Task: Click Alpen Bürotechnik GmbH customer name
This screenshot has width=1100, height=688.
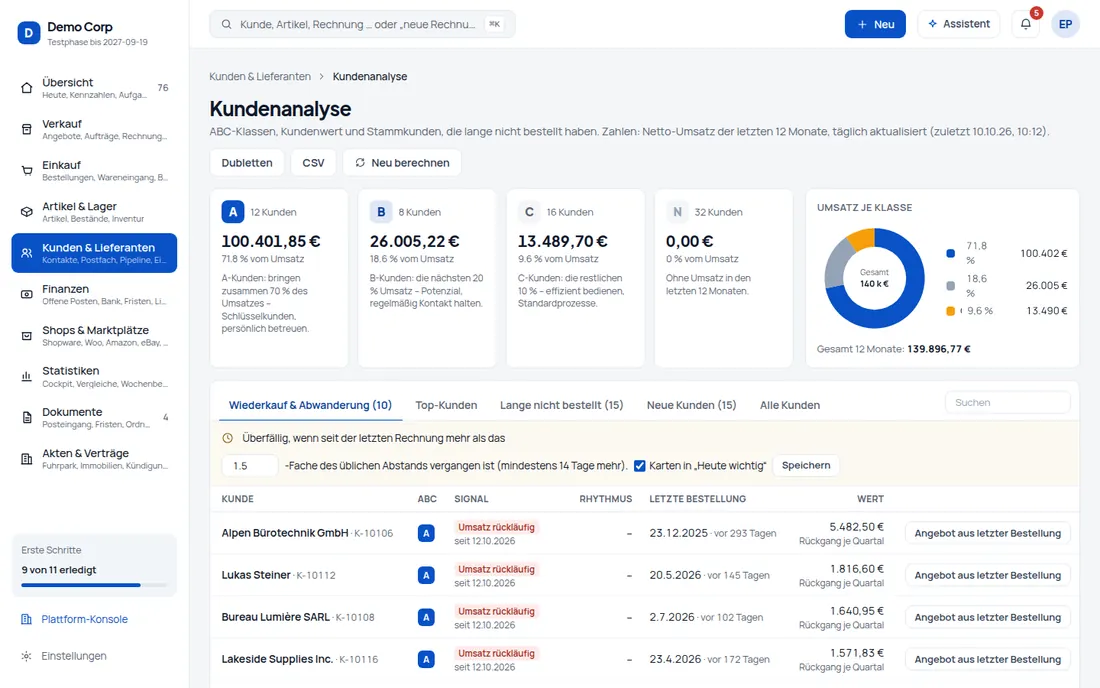Action: click(x=285, y=533)
